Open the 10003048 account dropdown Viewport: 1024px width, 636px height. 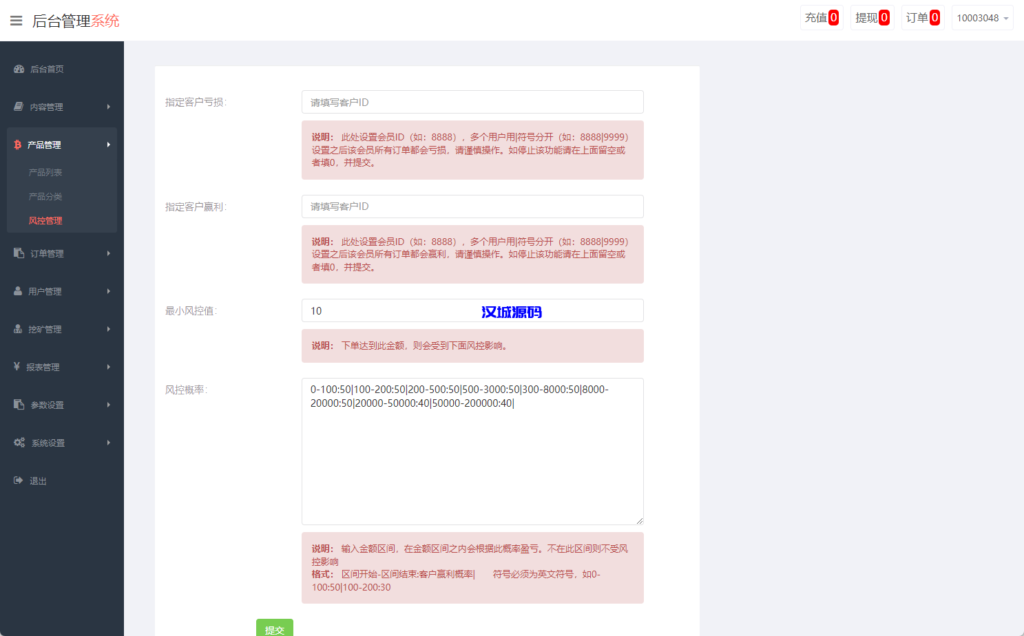click(983, 18)
